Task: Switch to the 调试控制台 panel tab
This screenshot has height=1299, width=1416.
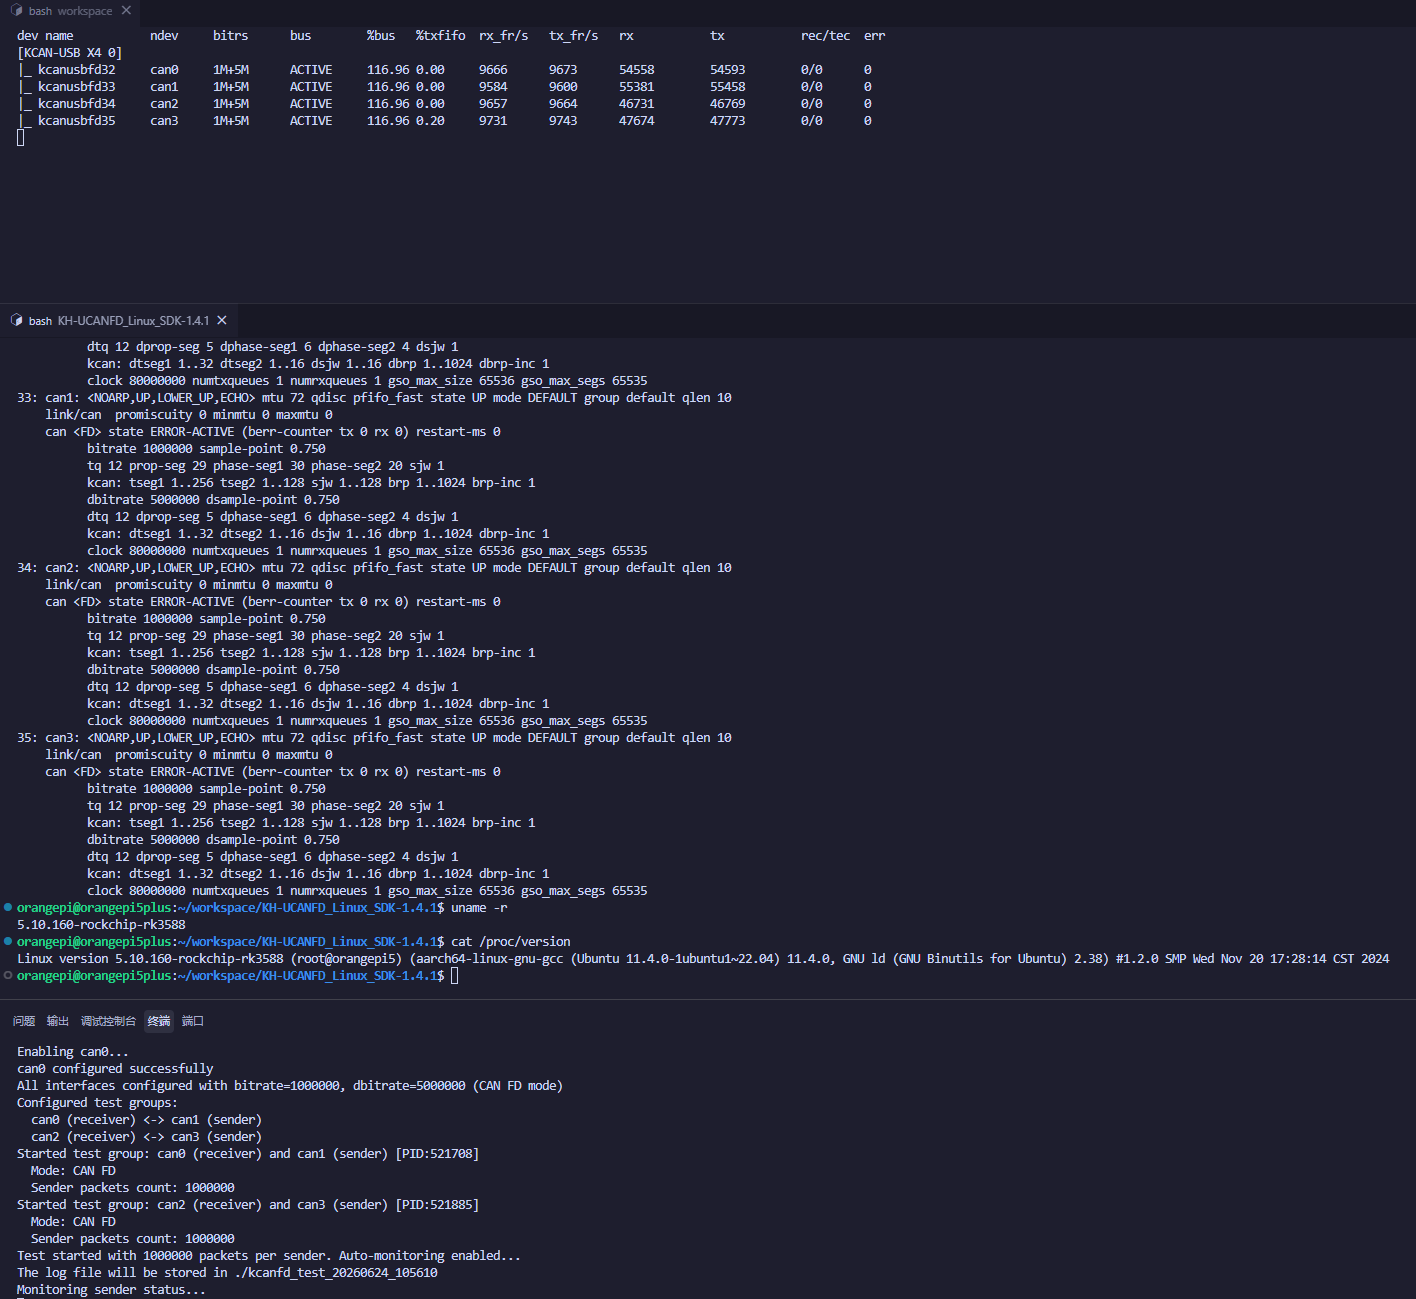Action: (108, 1021)
